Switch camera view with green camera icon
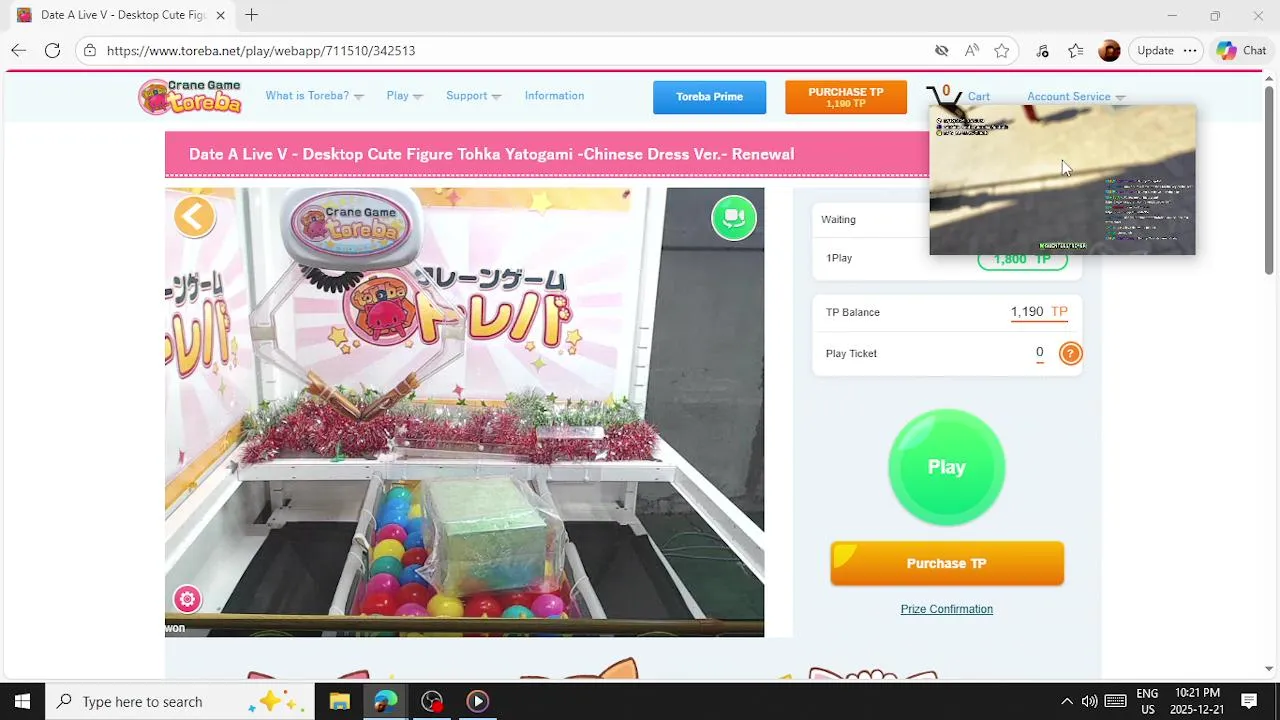Image resolution: width=1280 pixels, height=720 pixels. point(734,218)
